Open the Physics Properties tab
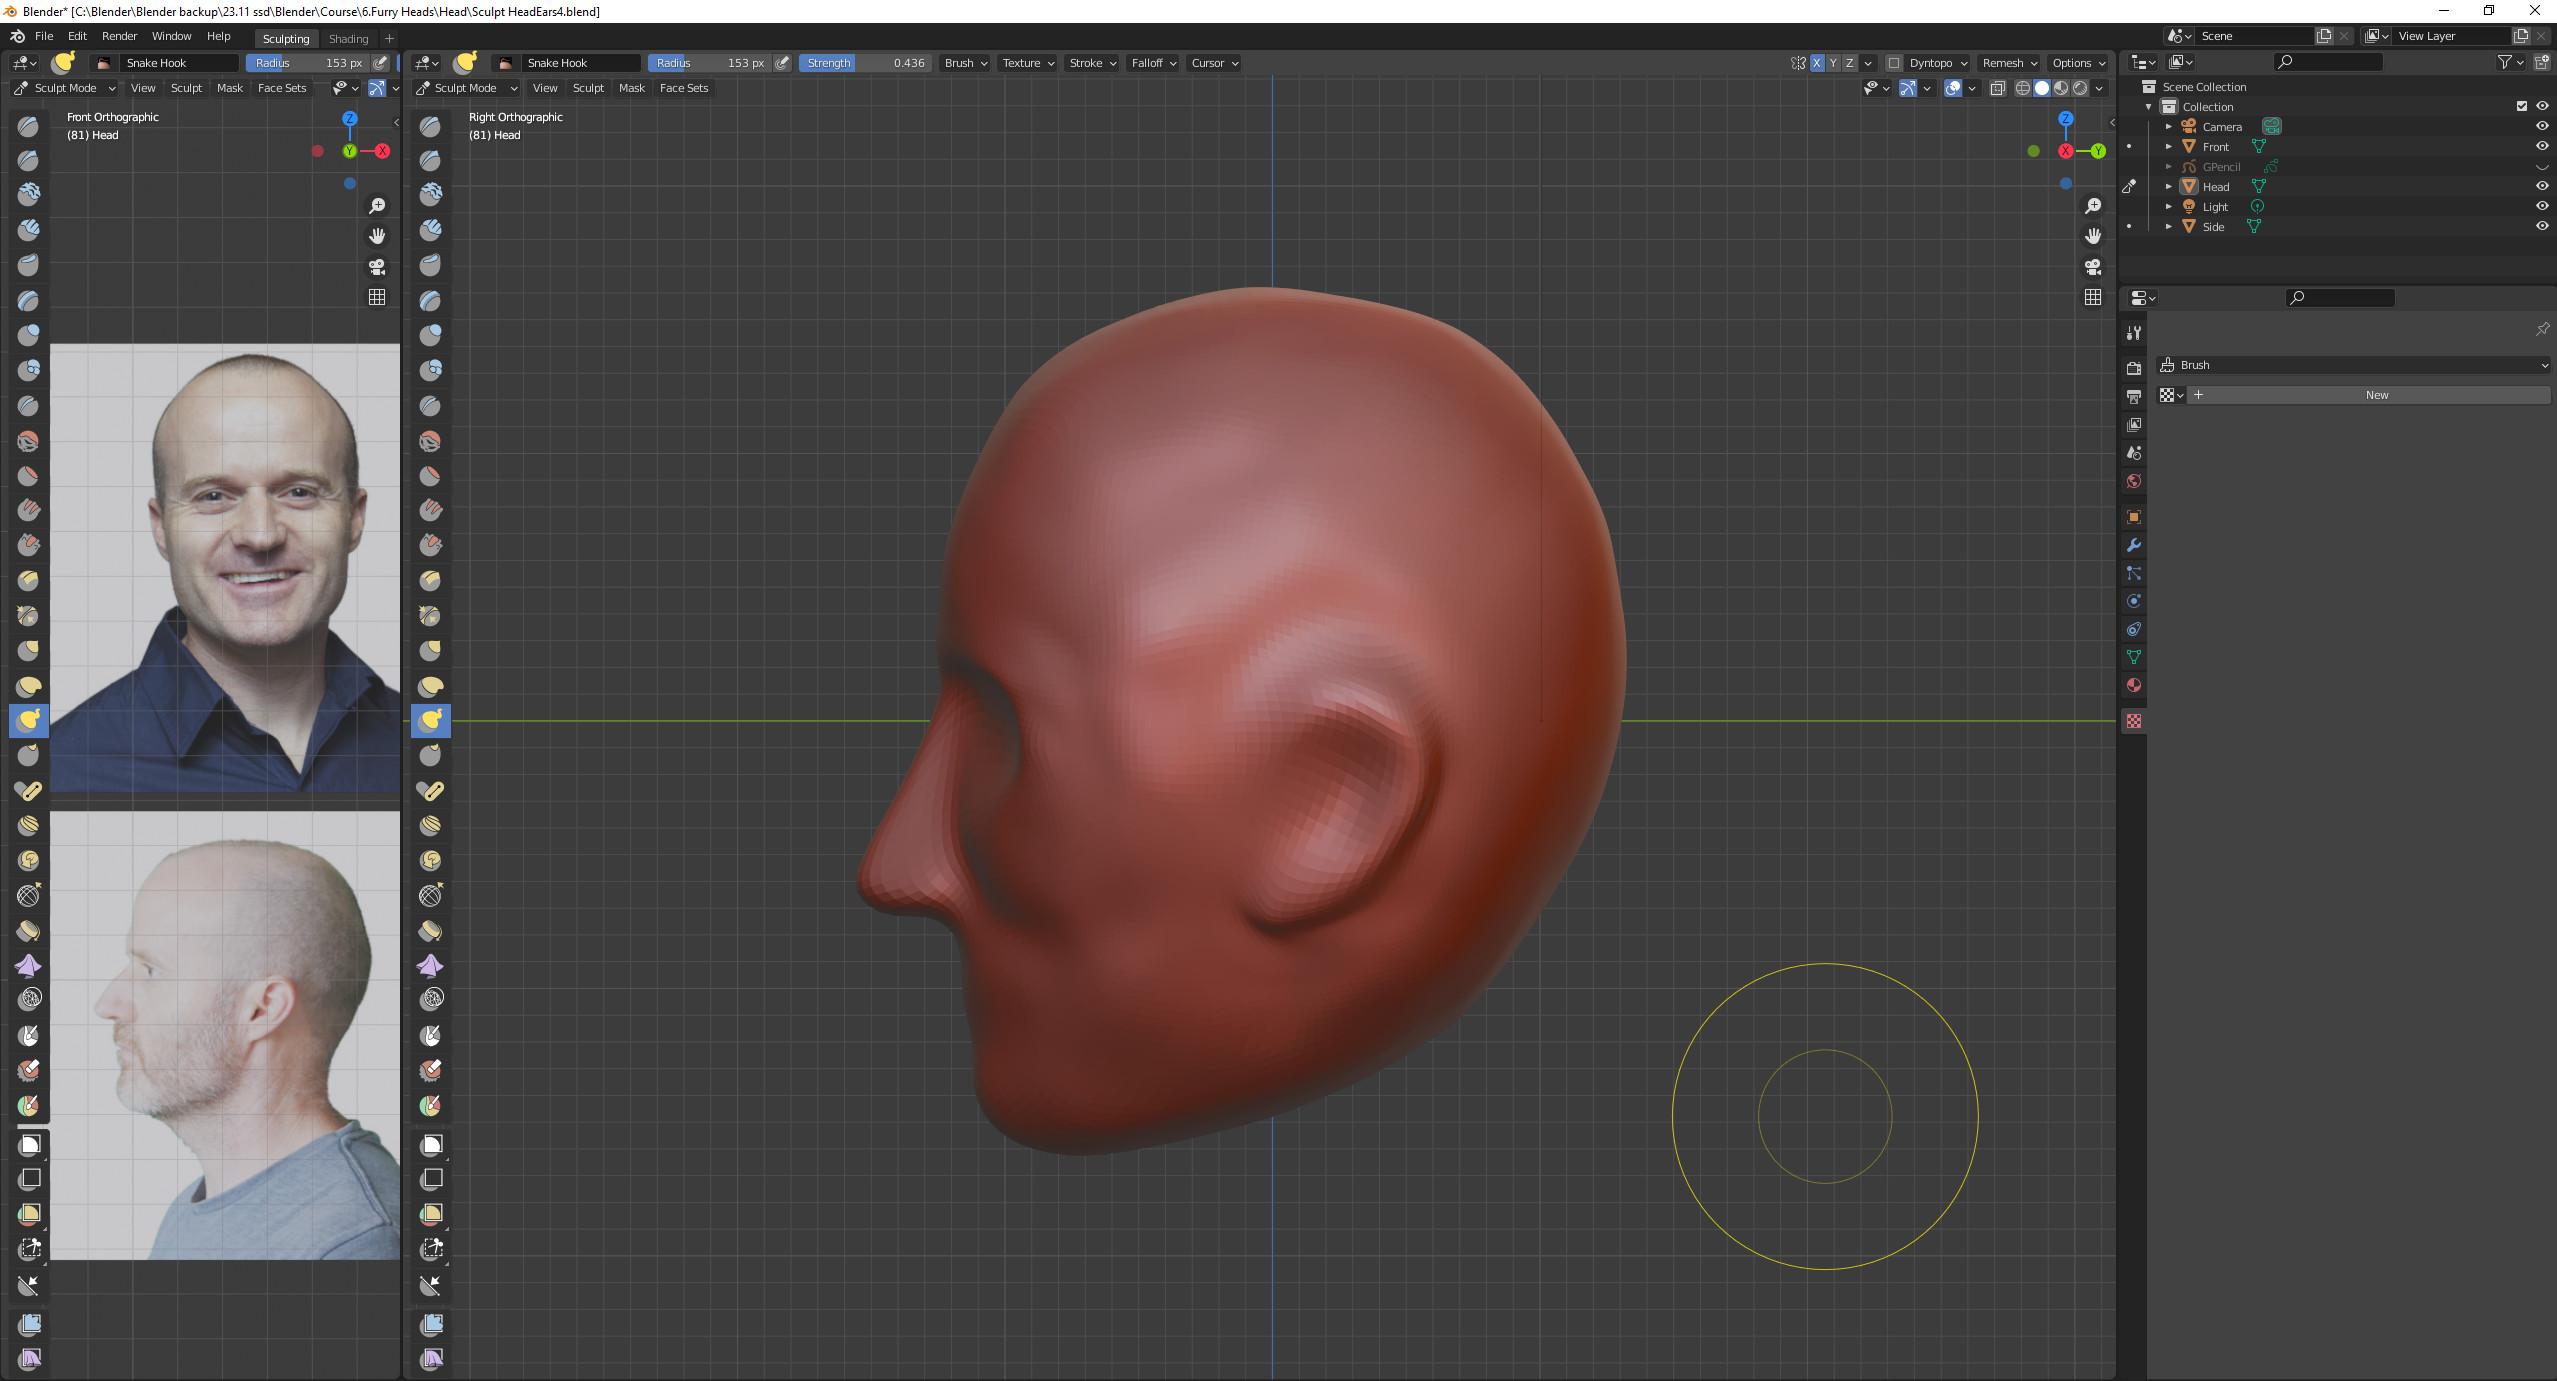Viewport: 2557px width, 1381px height. click(x=2134, y=600)
